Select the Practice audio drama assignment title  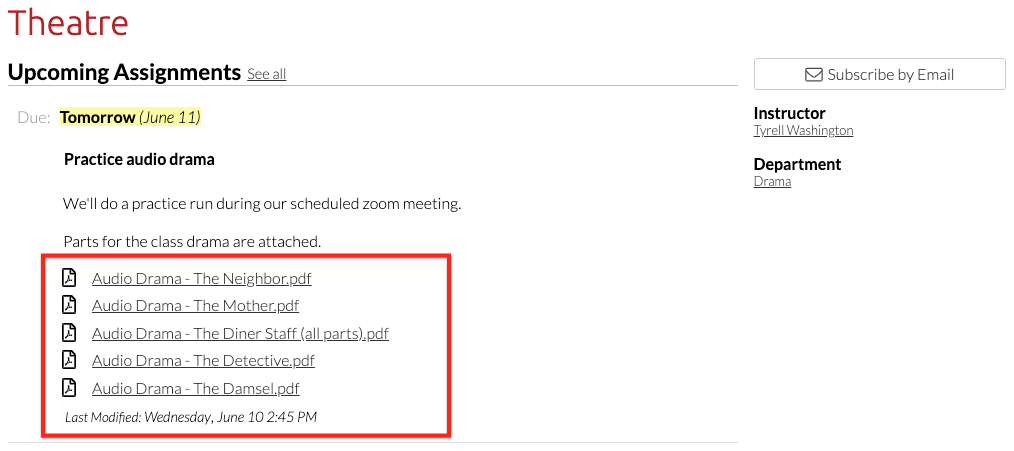coord(139,159)
